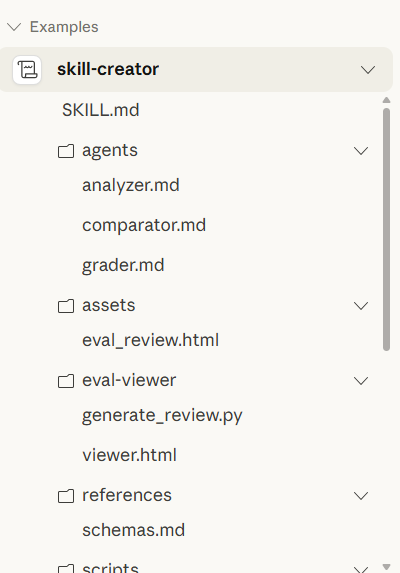400x573 pixels.
Task: Collapse the agents folder chevron
Action: 361,151
